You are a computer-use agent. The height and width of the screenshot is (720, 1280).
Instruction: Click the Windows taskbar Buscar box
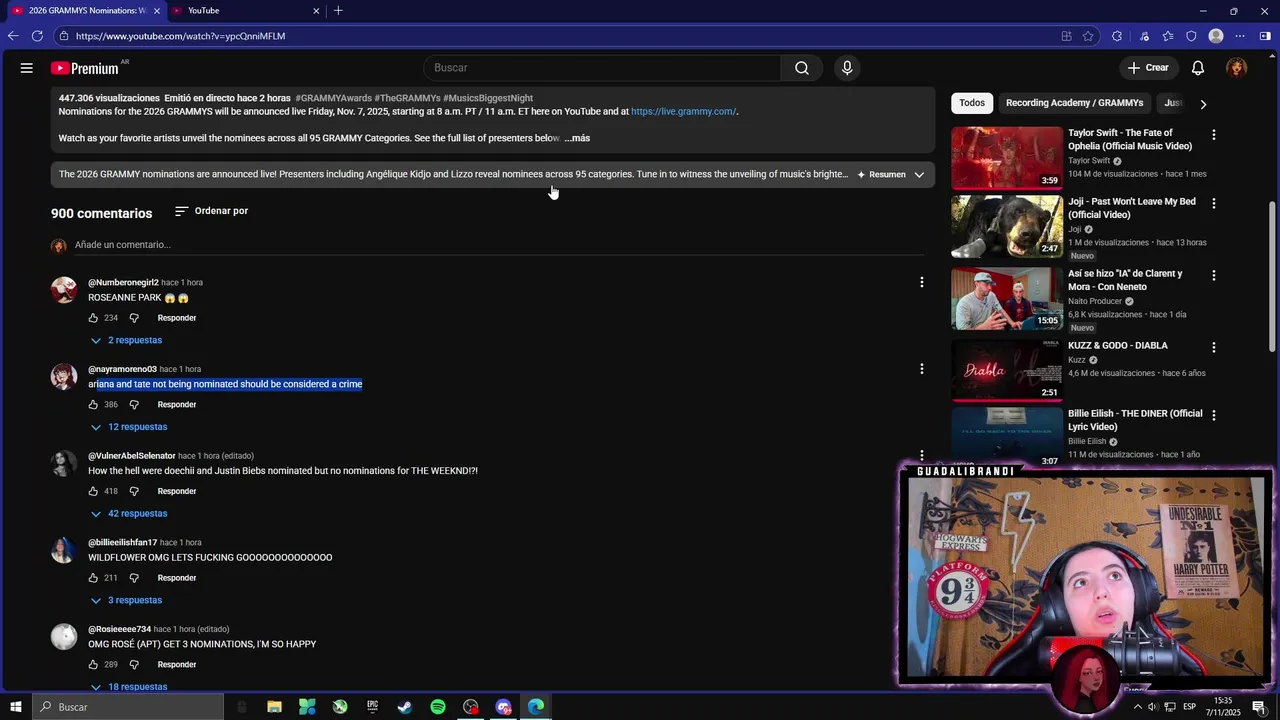(127, 707)
